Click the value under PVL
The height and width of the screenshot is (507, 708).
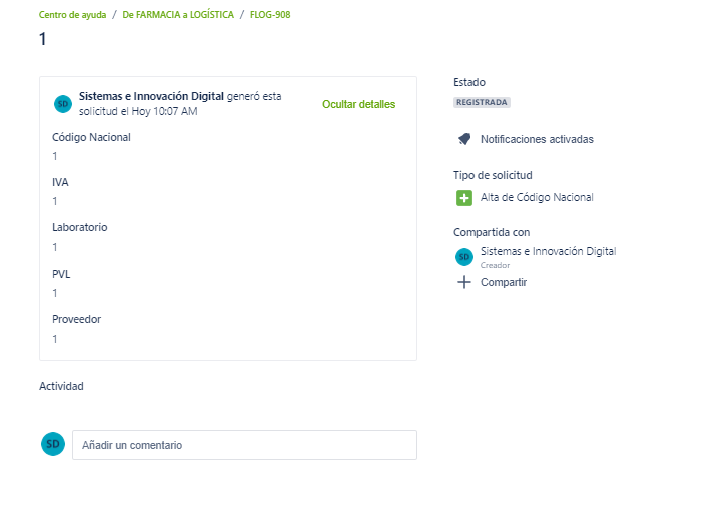(55, 293)
